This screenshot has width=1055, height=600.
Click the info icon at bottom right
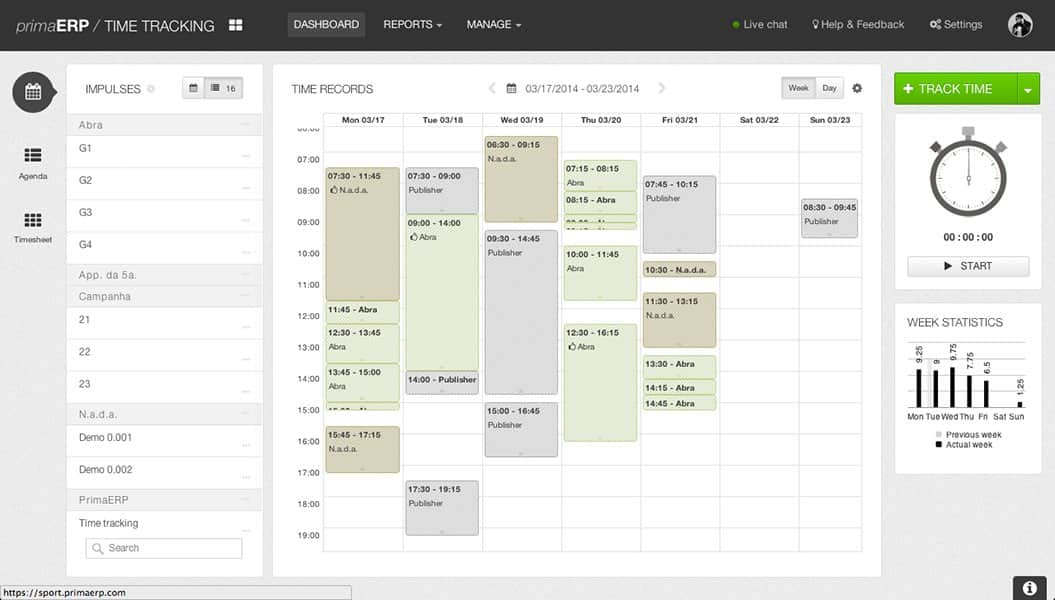[1029, 588]
